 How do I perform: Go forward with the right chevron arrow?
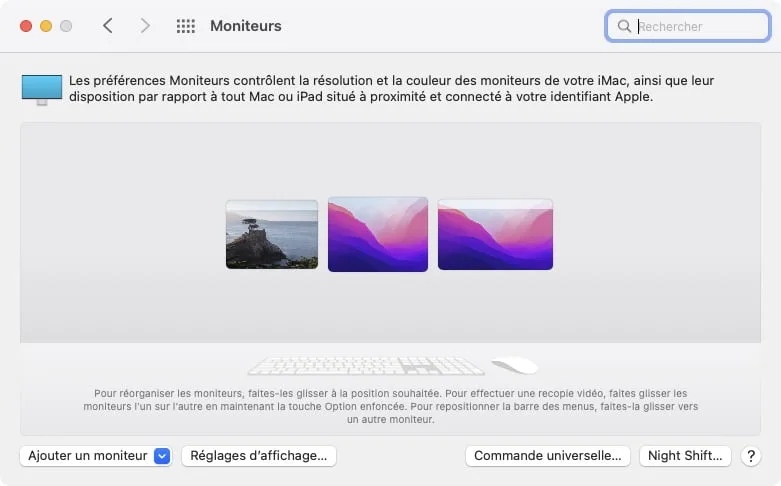(144, 25)
